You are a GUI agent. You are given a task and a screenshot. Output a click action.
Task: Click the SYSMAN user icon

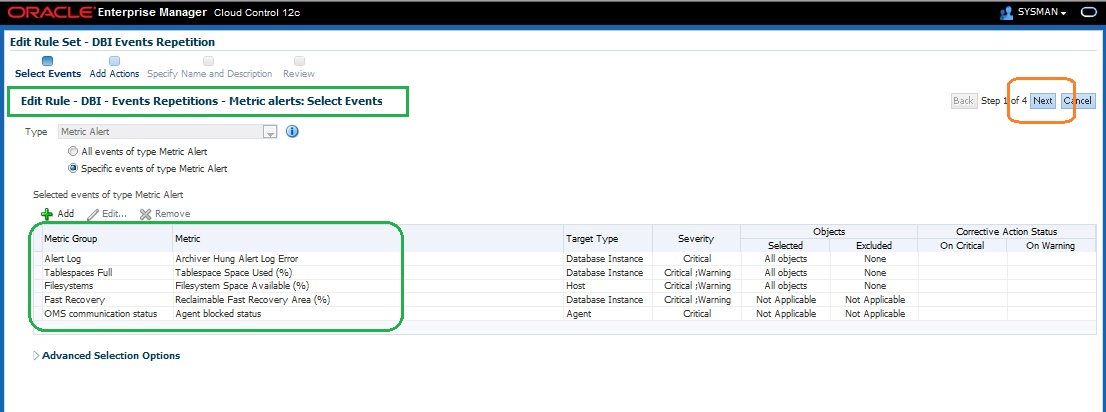(x=1007, y=12)
